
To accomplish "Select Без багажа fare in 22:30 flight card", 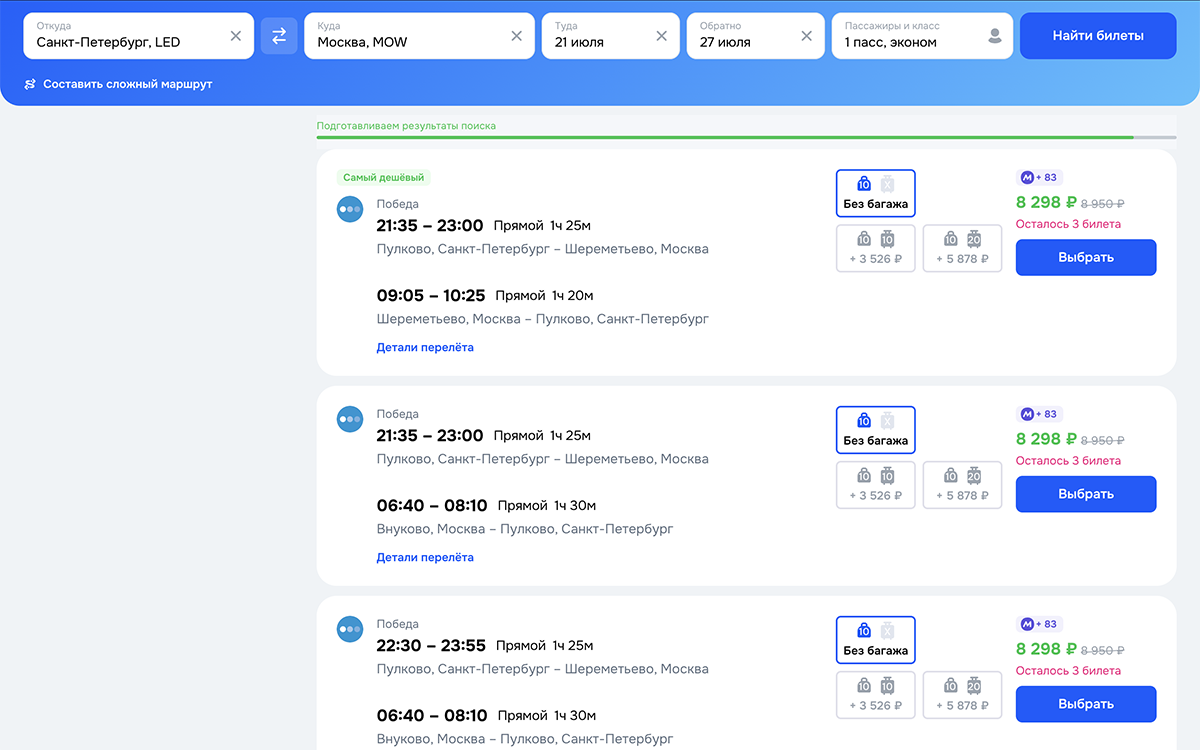I will pos(876,640).
